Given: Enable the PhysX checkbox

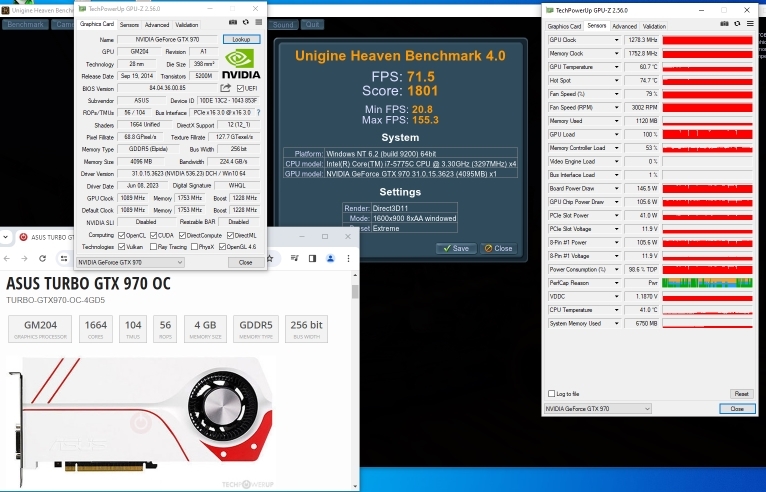Looking at the screenshot, I should [x=194, y=247].
